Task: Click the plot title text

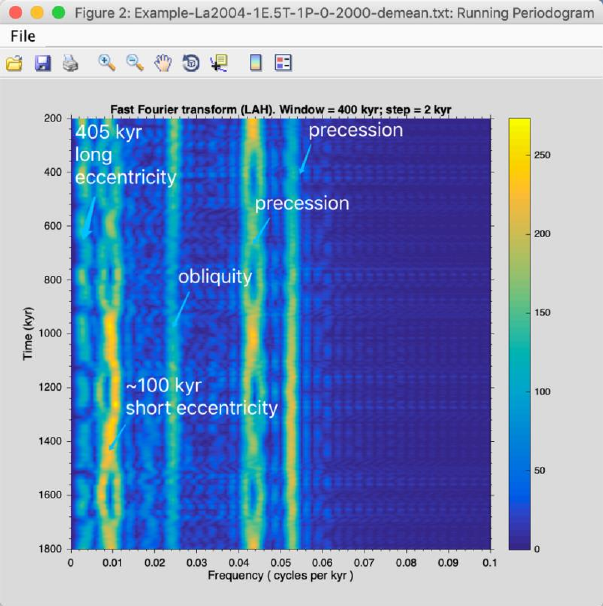Action: pyautogui.click(x=281, y=110)
